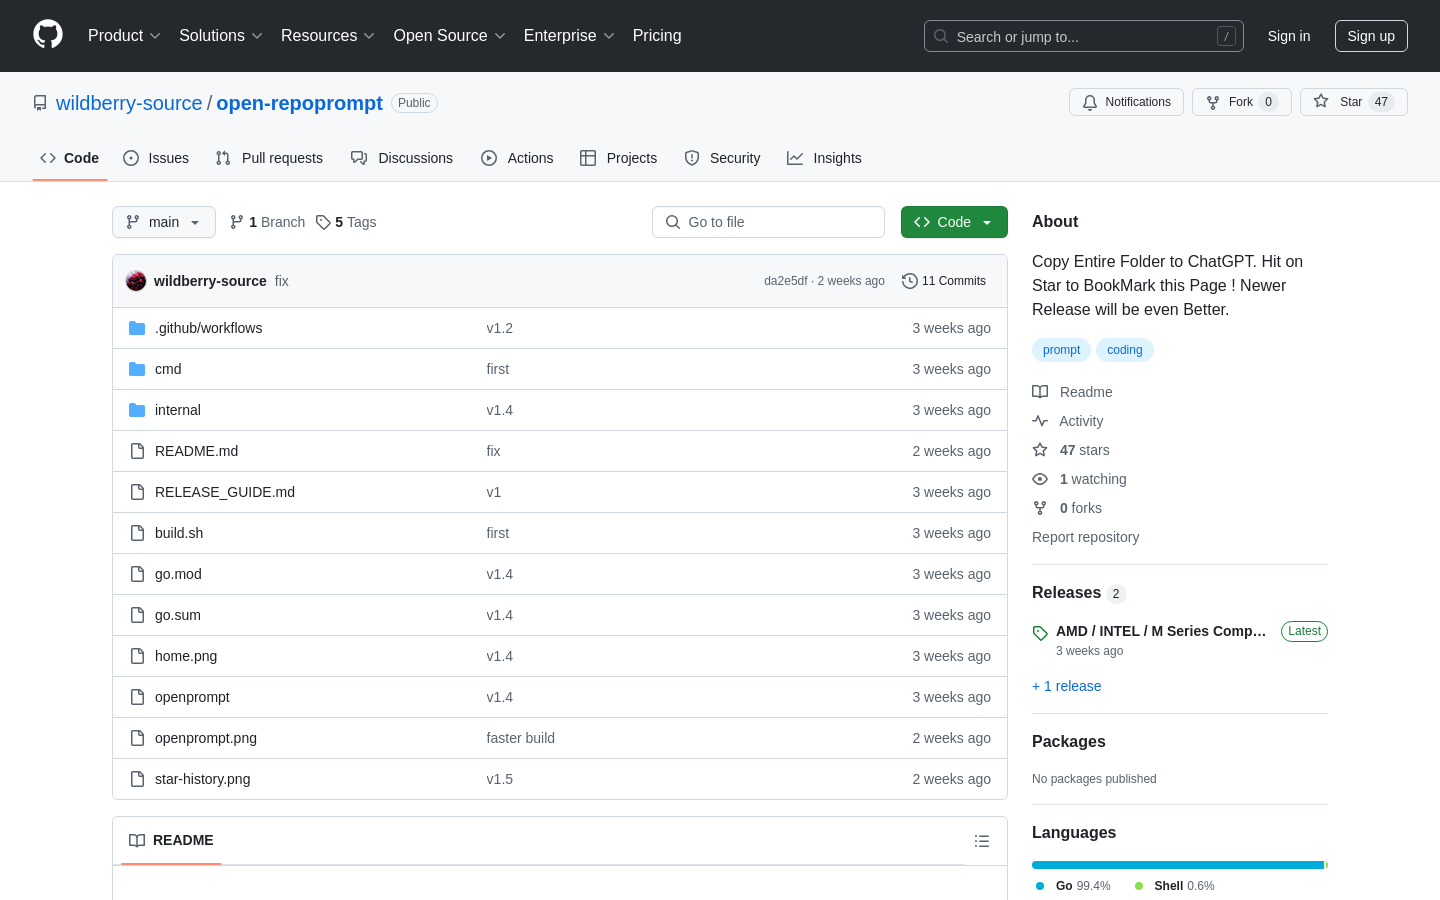The height and width of the screenshot is (900, 1440).
Task: Open the + 1 release link
Action: (x=1066, y=686)
